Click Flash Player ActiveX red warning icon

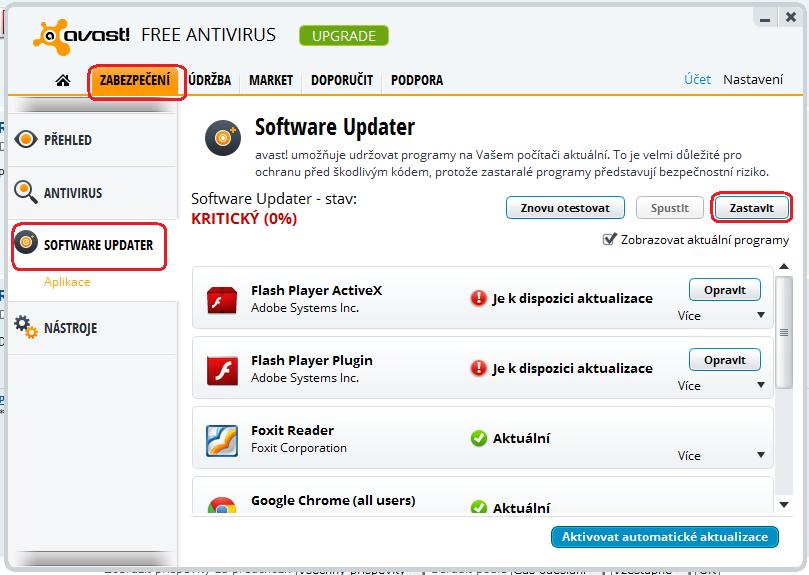(x=478, y=298)
